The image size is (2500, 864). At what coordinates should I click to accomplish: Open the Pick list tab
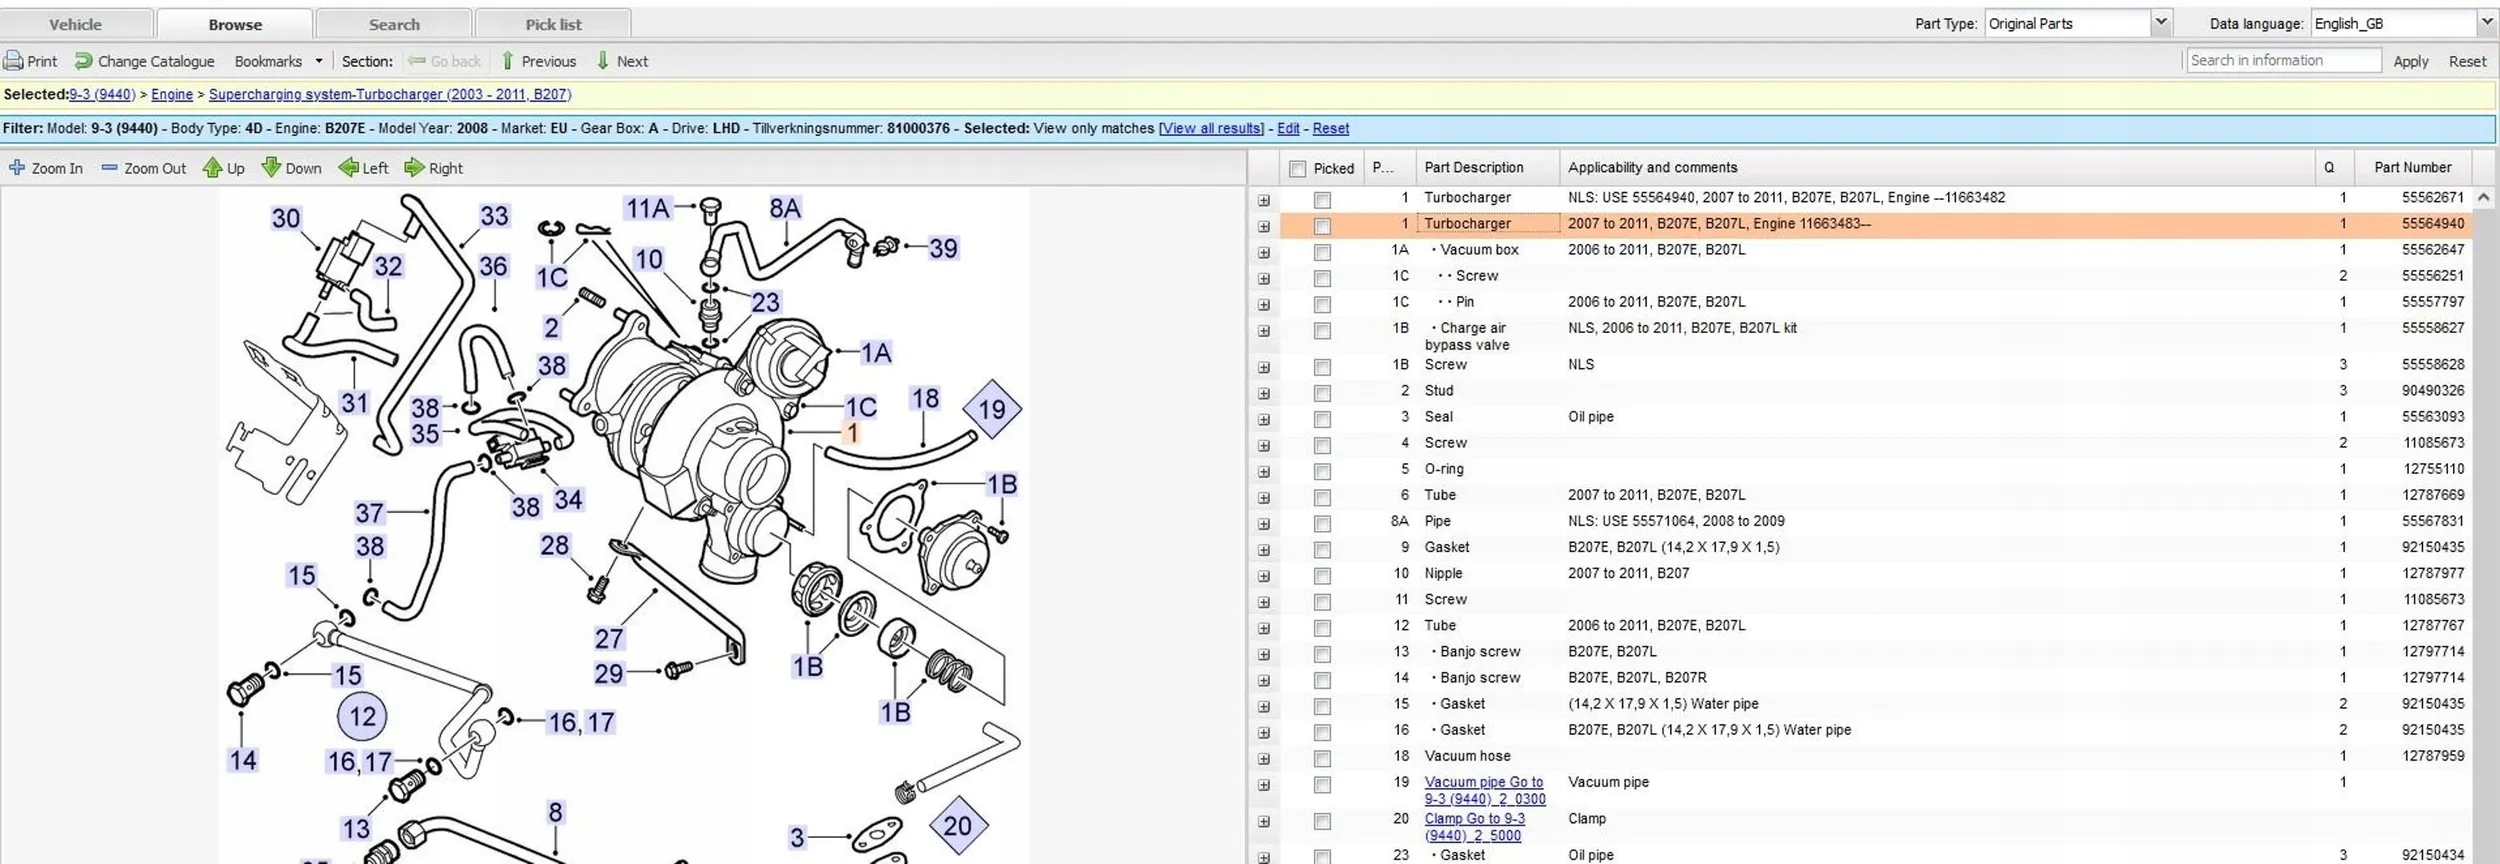point(553,24)
